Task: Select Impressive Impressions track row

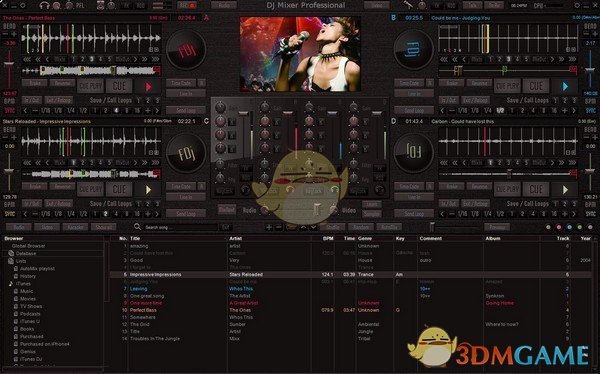Action: point(350,274)
